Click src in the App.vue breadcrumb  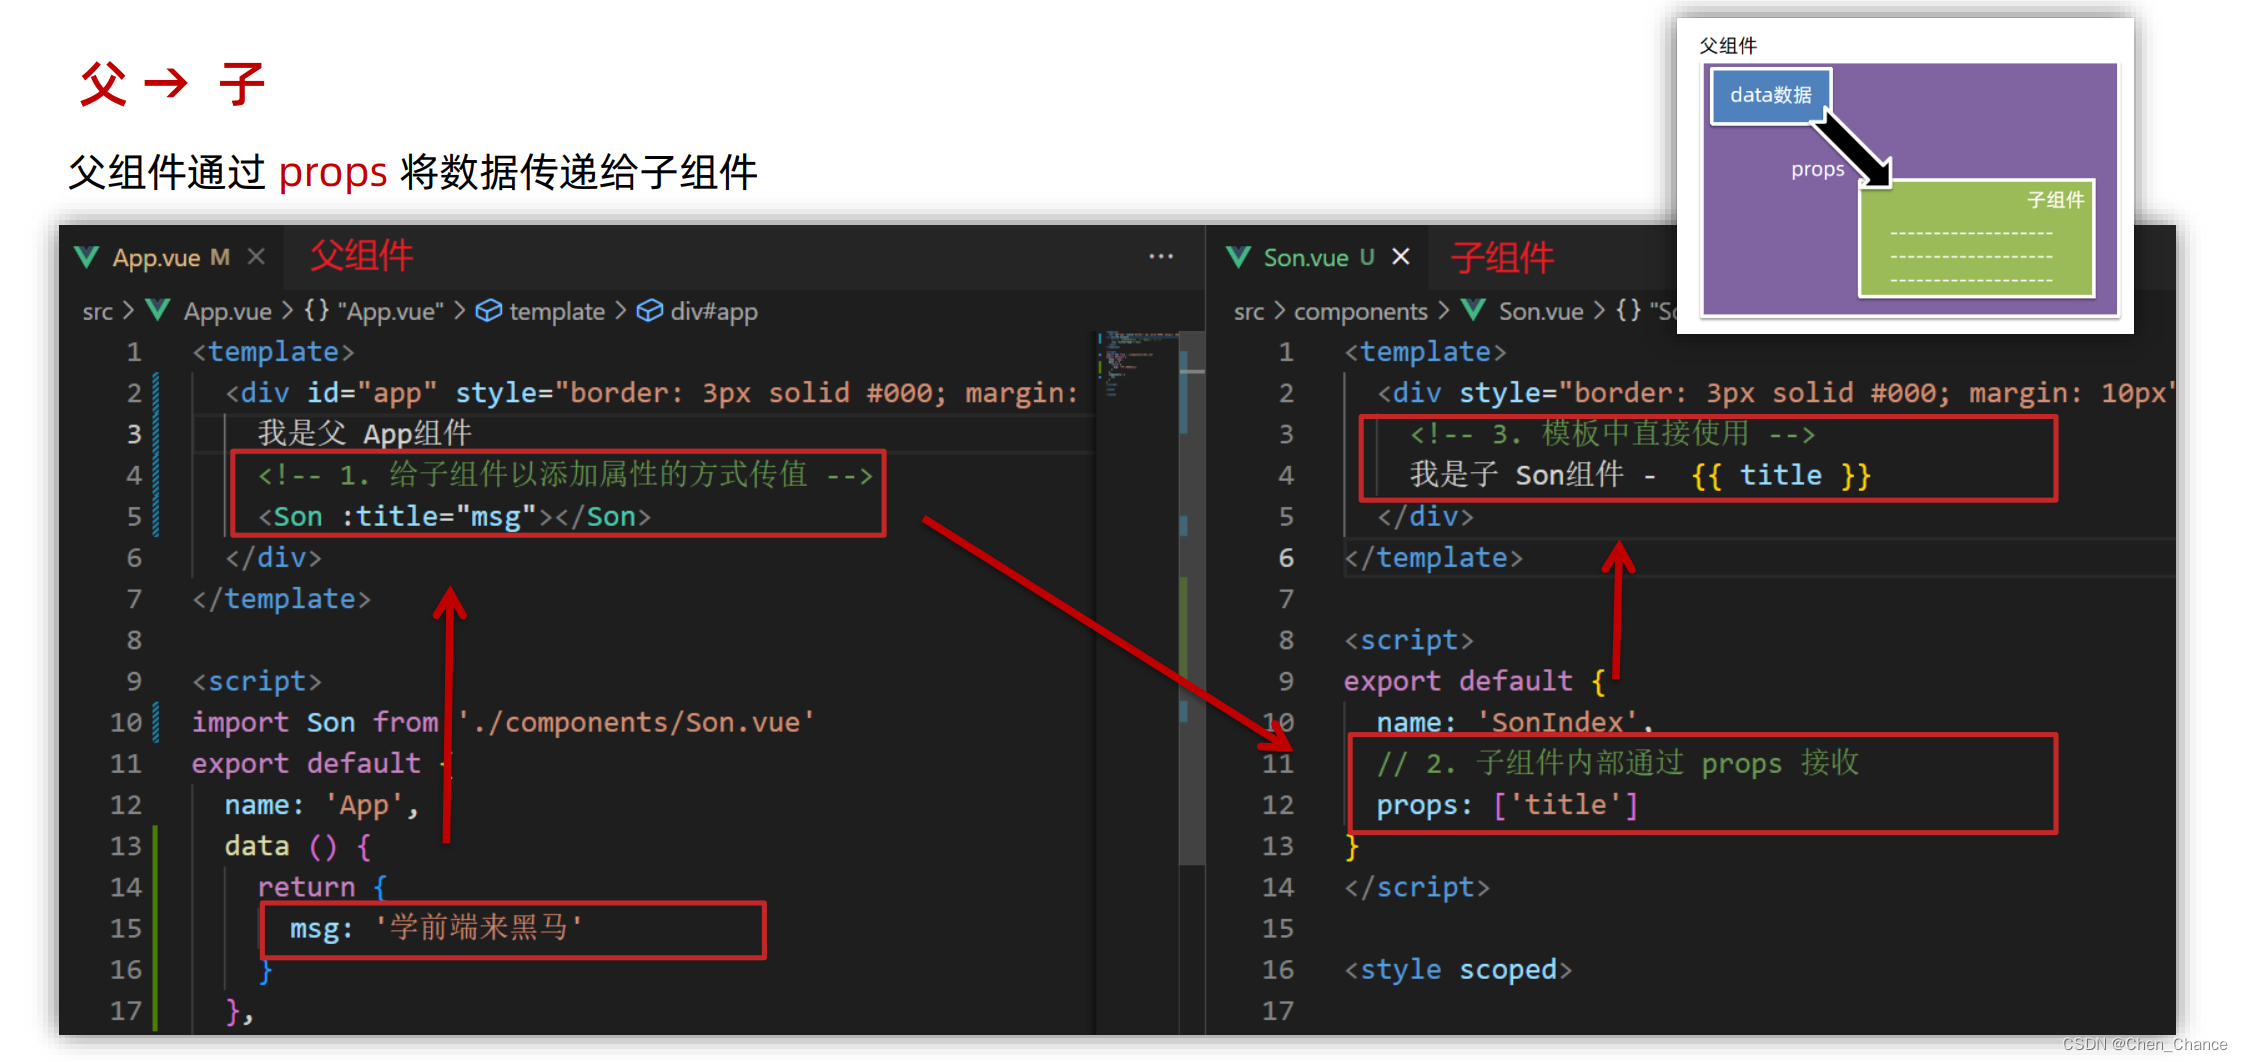tap(98, 311)
